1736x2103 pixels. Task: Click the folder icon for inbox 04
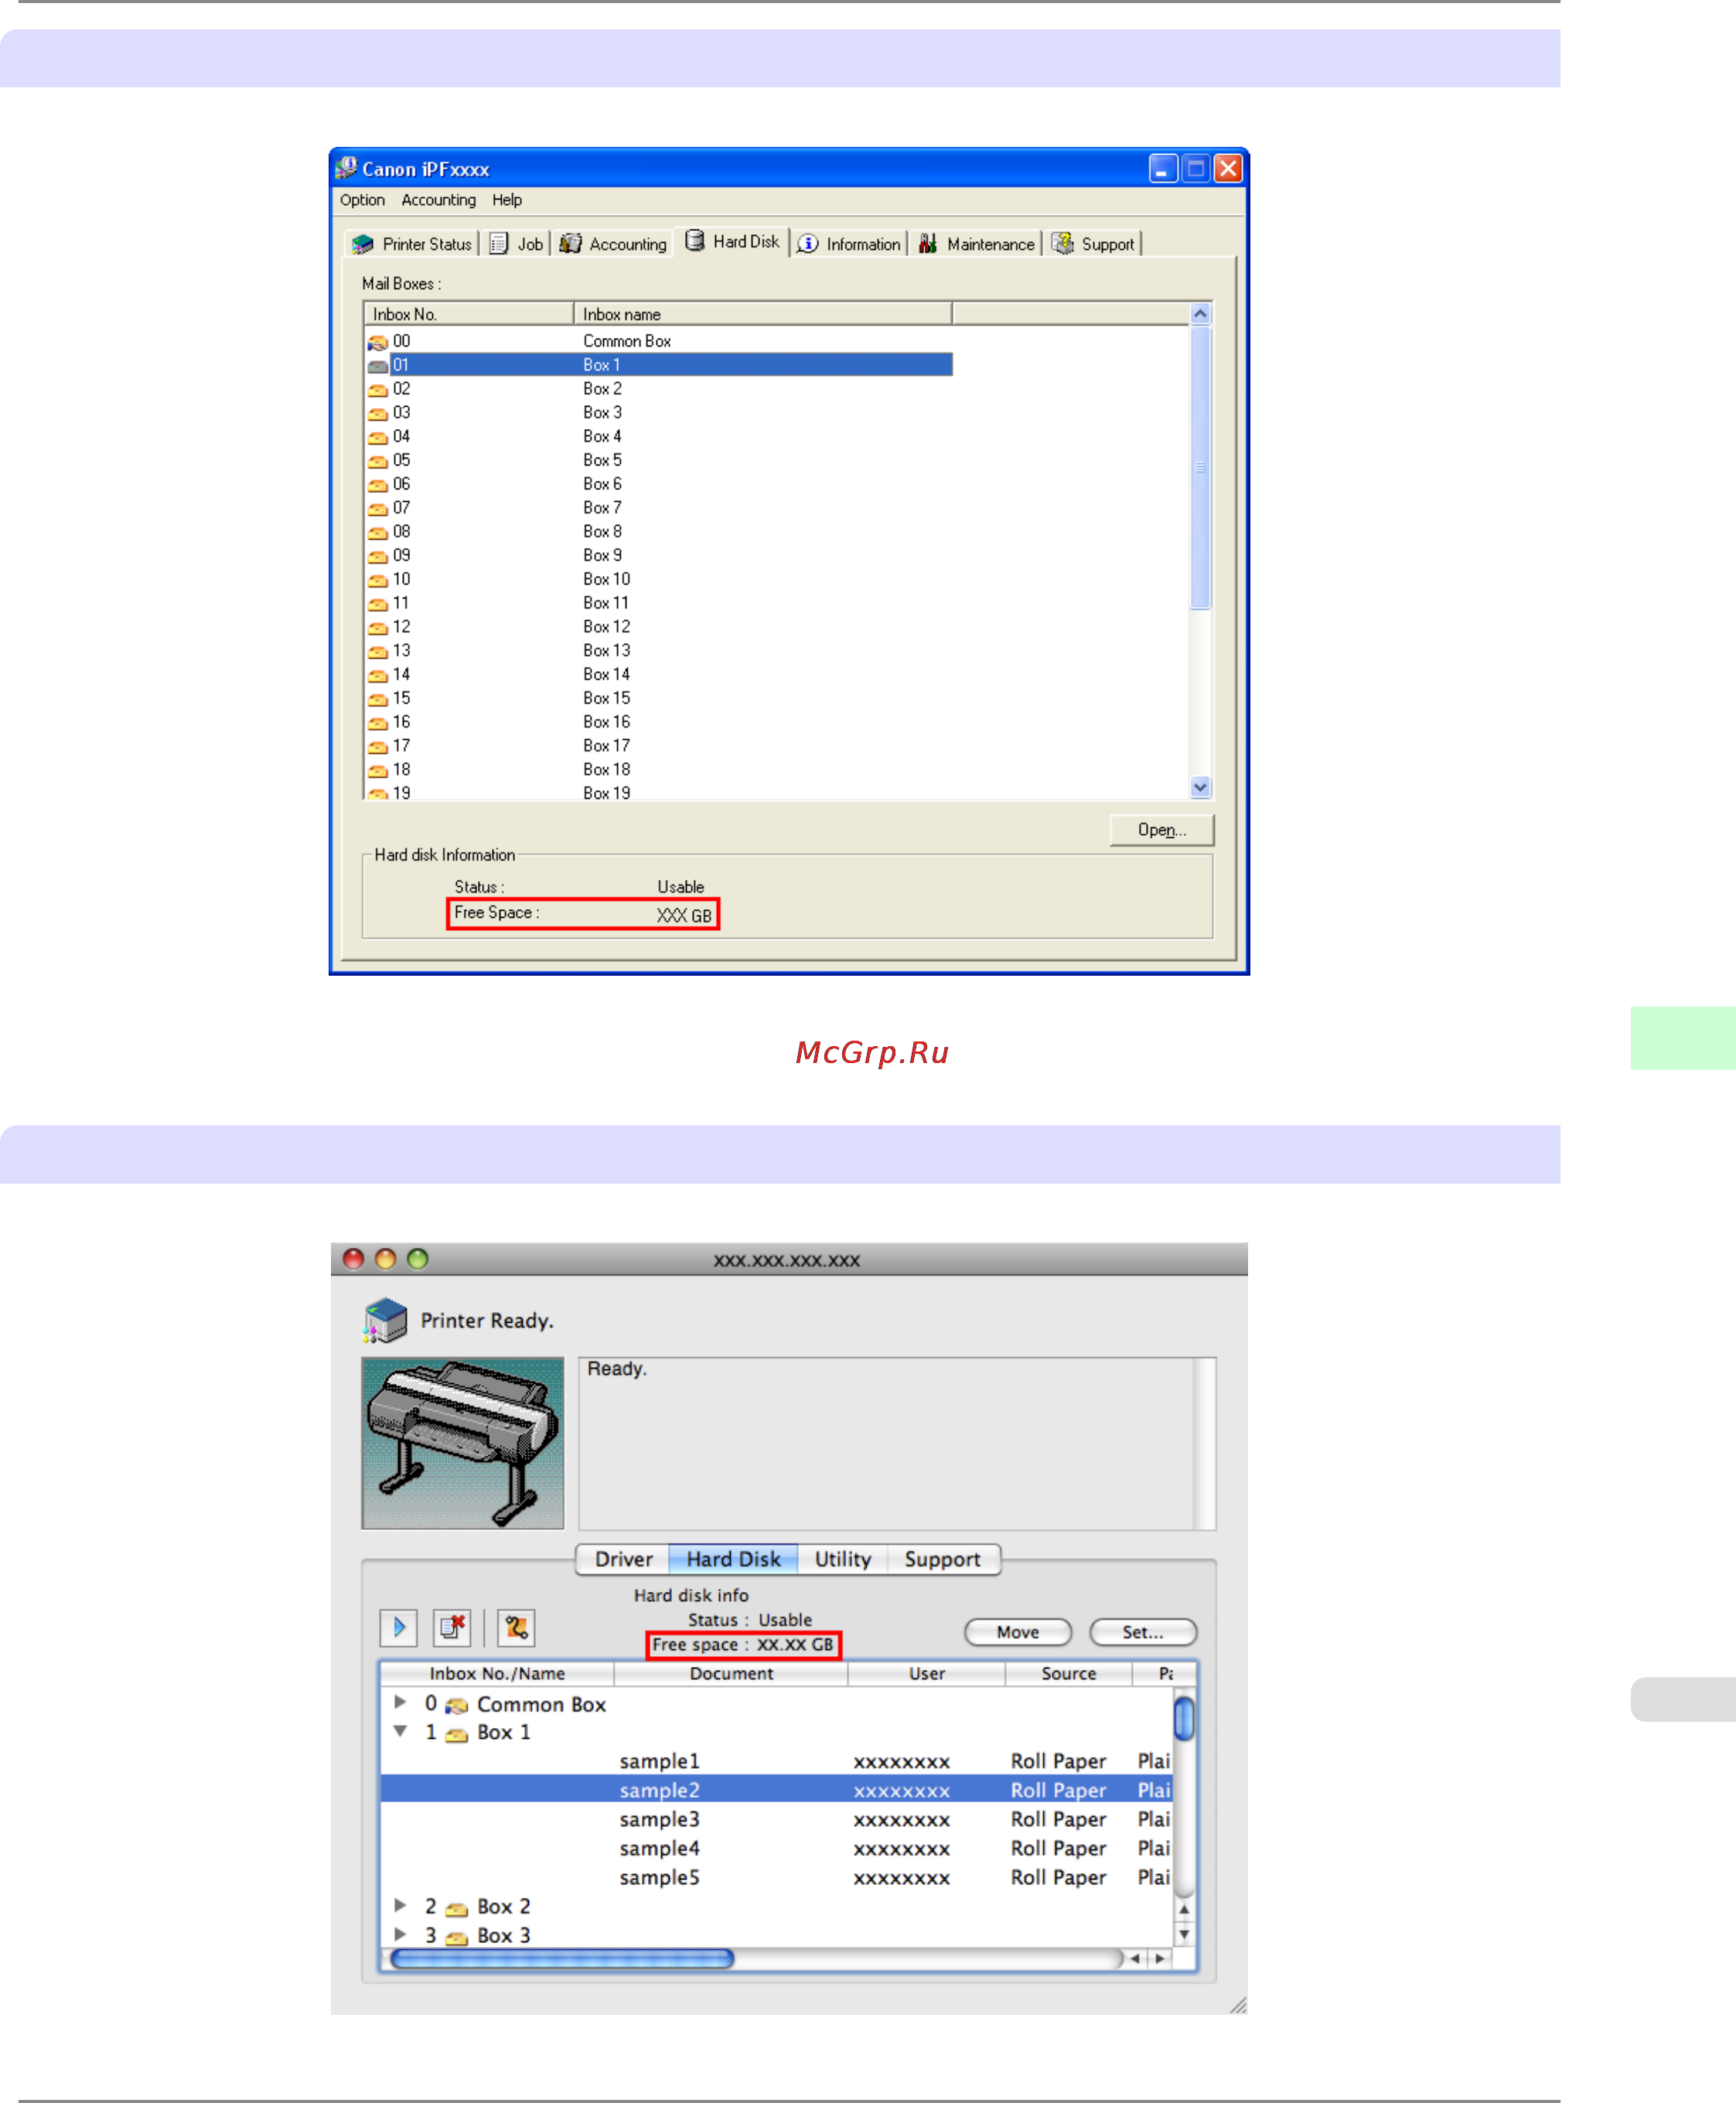pyautogui.click(x=377, y=438)
